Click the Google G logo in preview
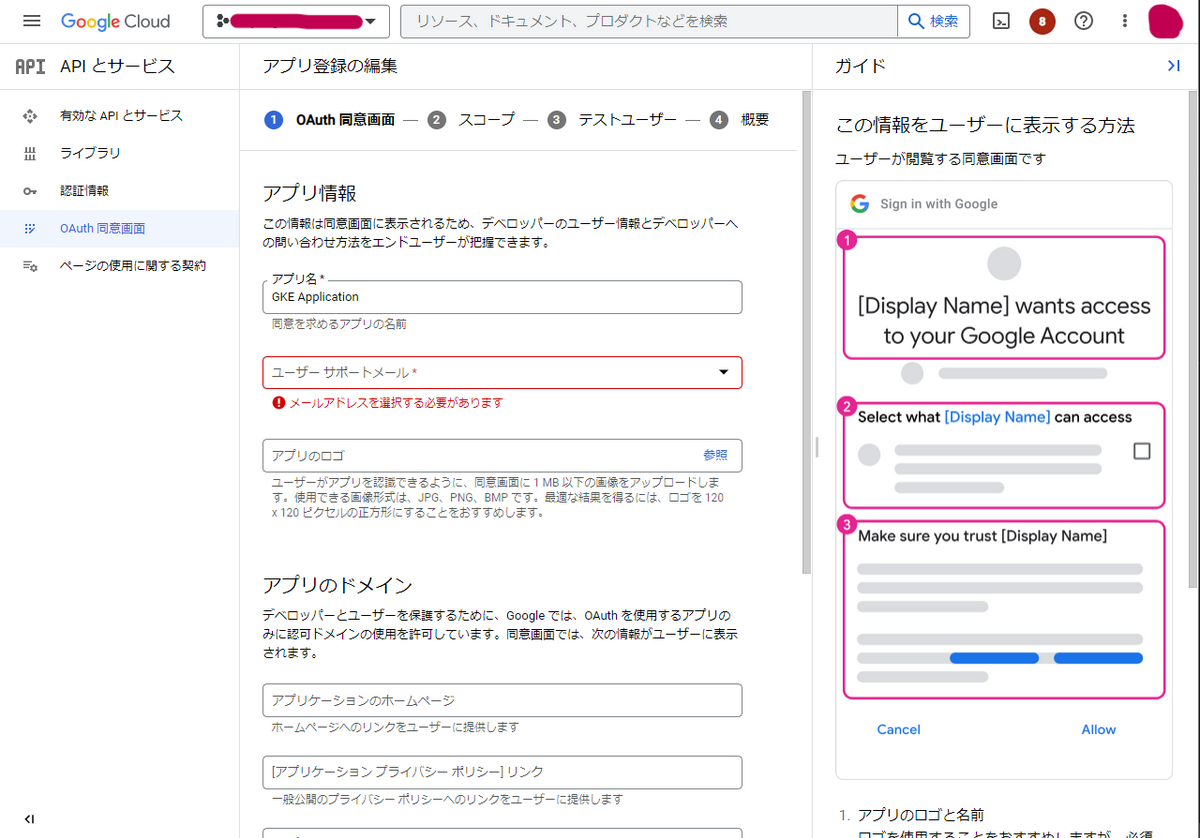 click(860, 204)
